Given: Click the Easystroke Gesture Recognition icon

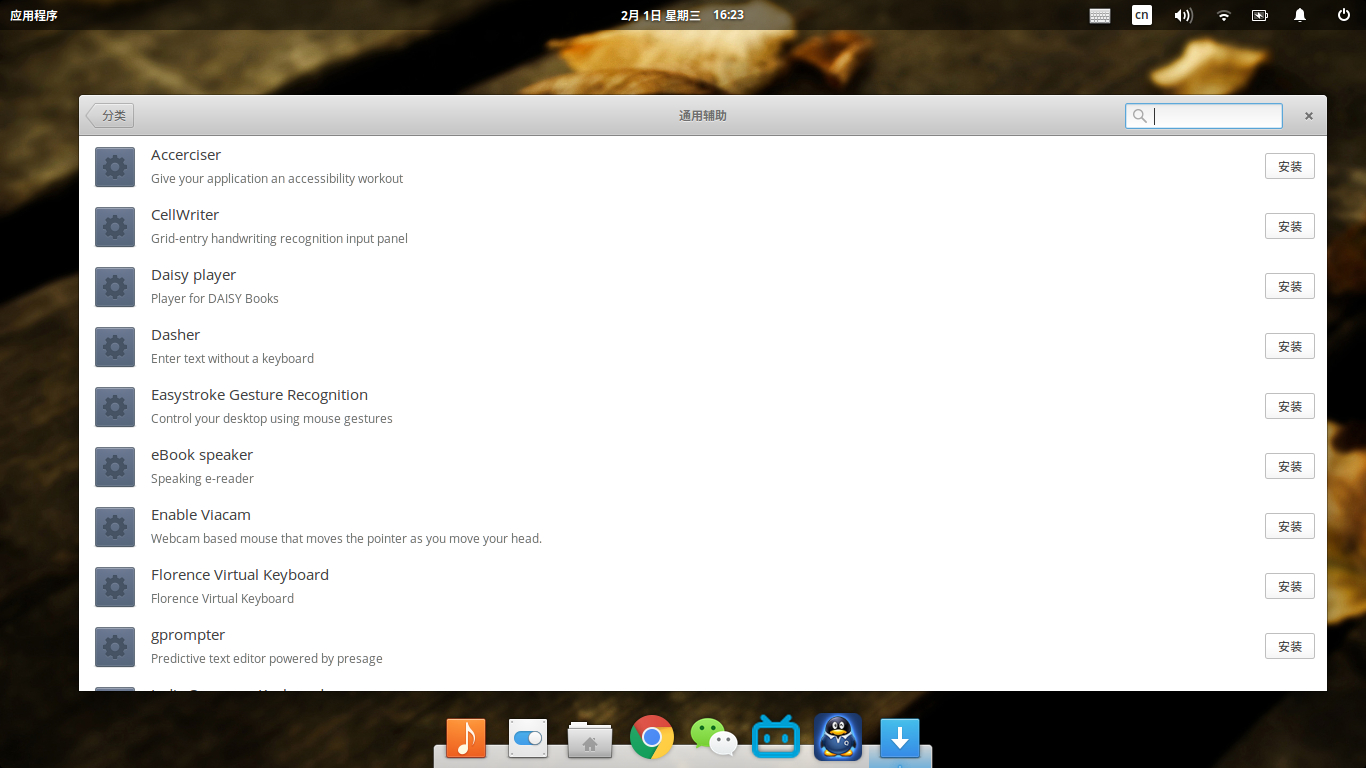Looking at the screenshot, I should click(115, 407).
